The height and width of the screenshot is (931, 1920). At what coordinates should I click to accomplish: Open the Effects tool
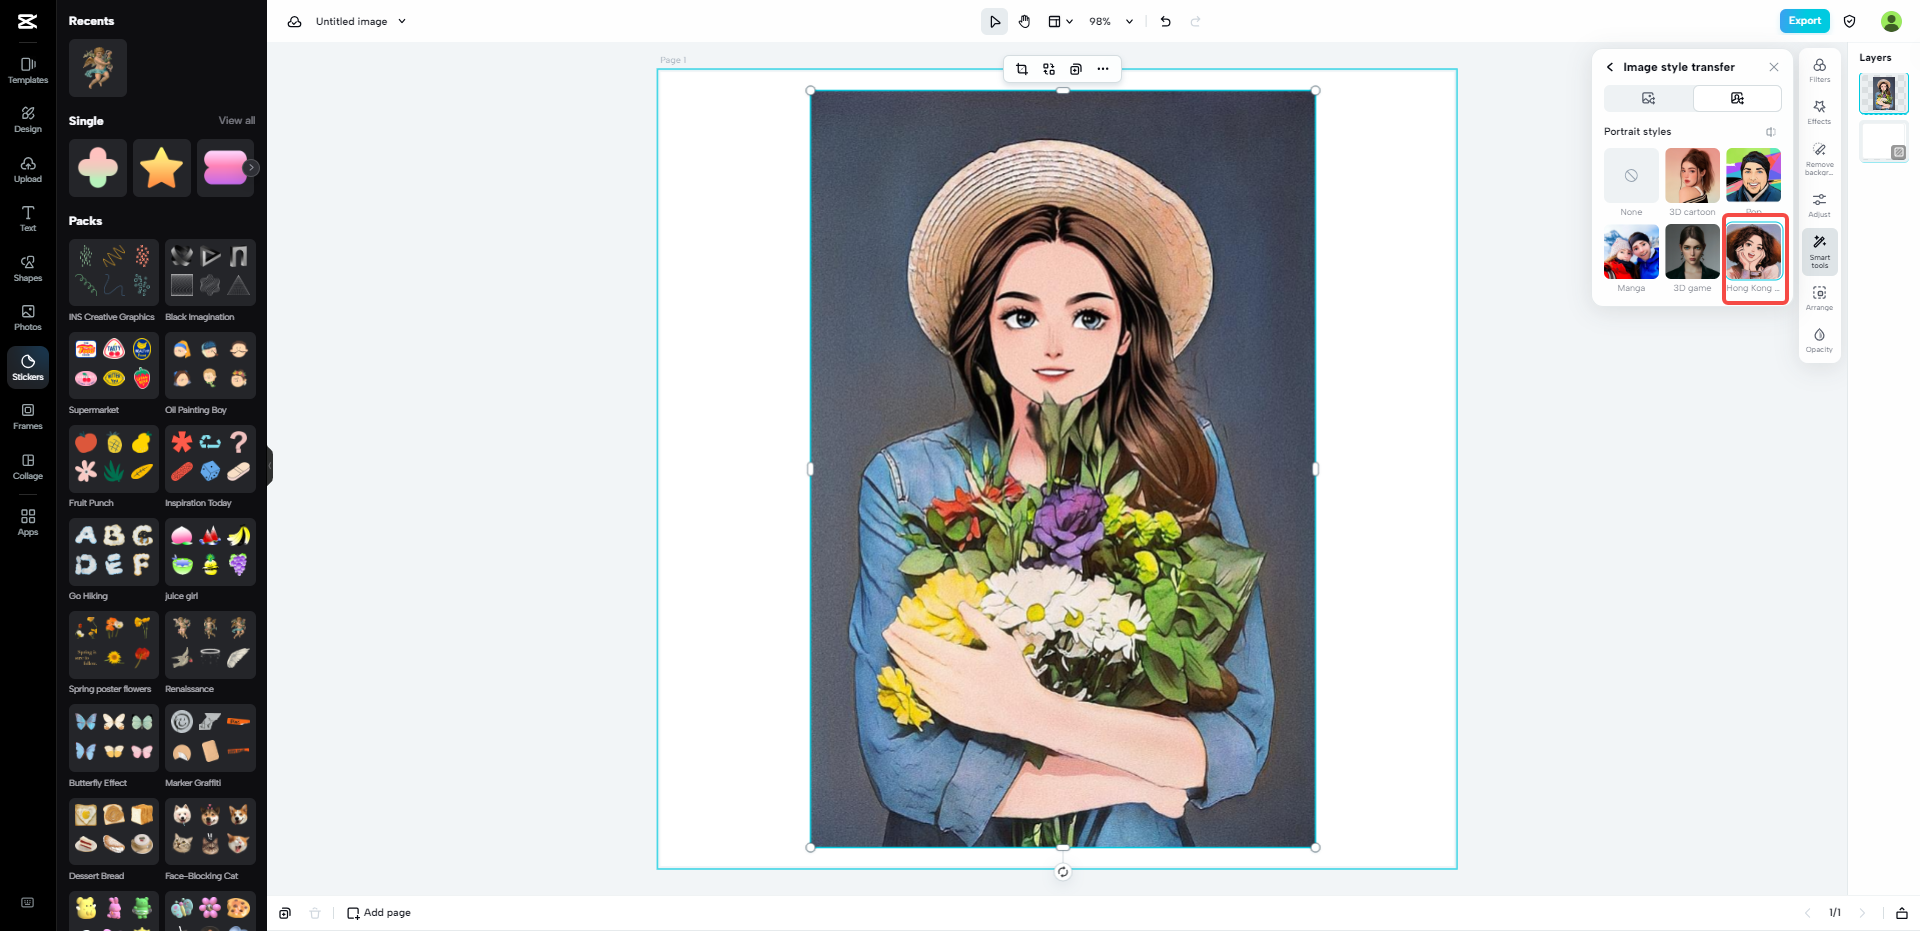click(x=1820, y=112)
